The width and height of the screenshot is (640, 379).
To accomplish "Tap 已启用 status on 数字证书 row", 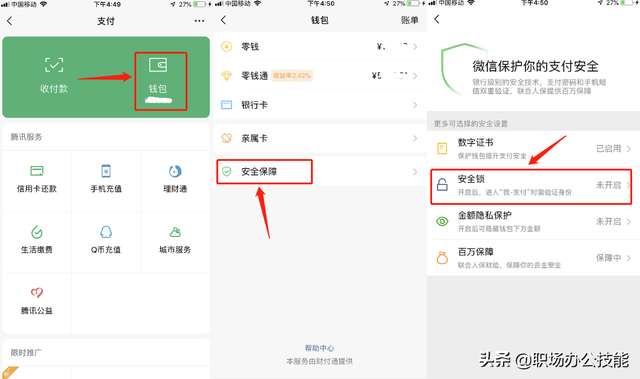I will 608,148.
